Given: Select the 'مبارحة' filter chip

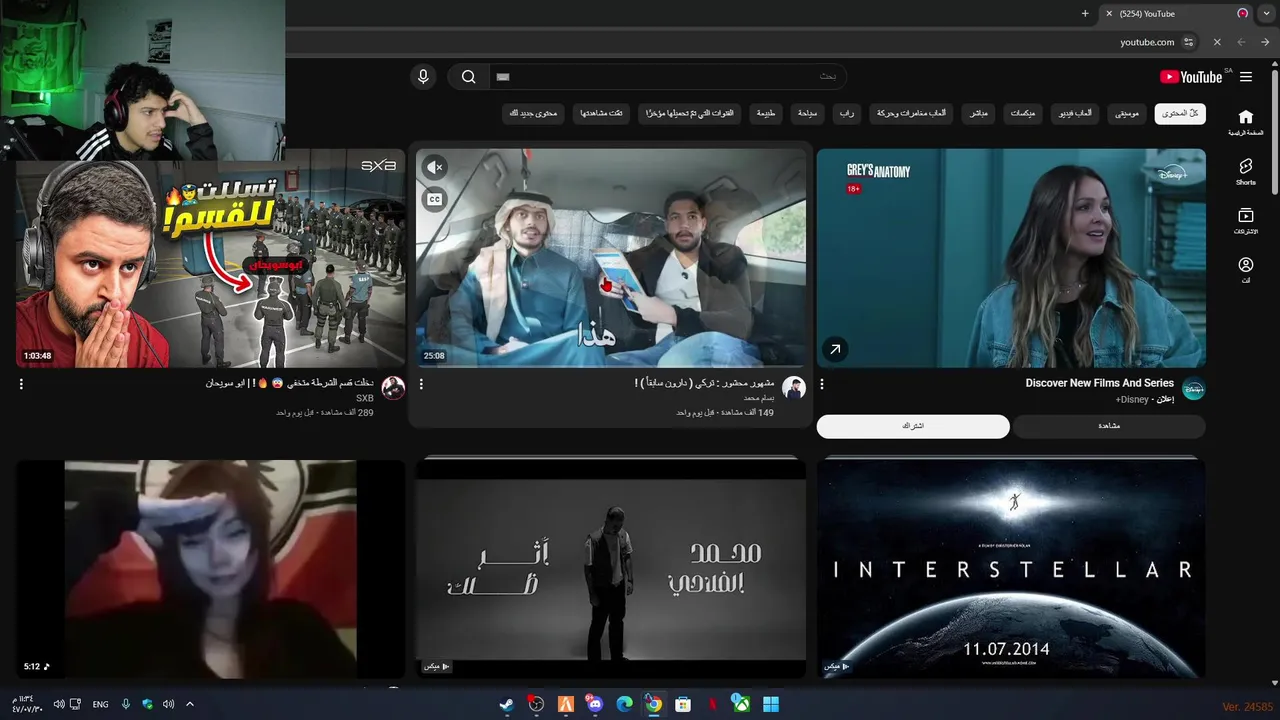Looking at the screenshot, I should click(807, 113).
